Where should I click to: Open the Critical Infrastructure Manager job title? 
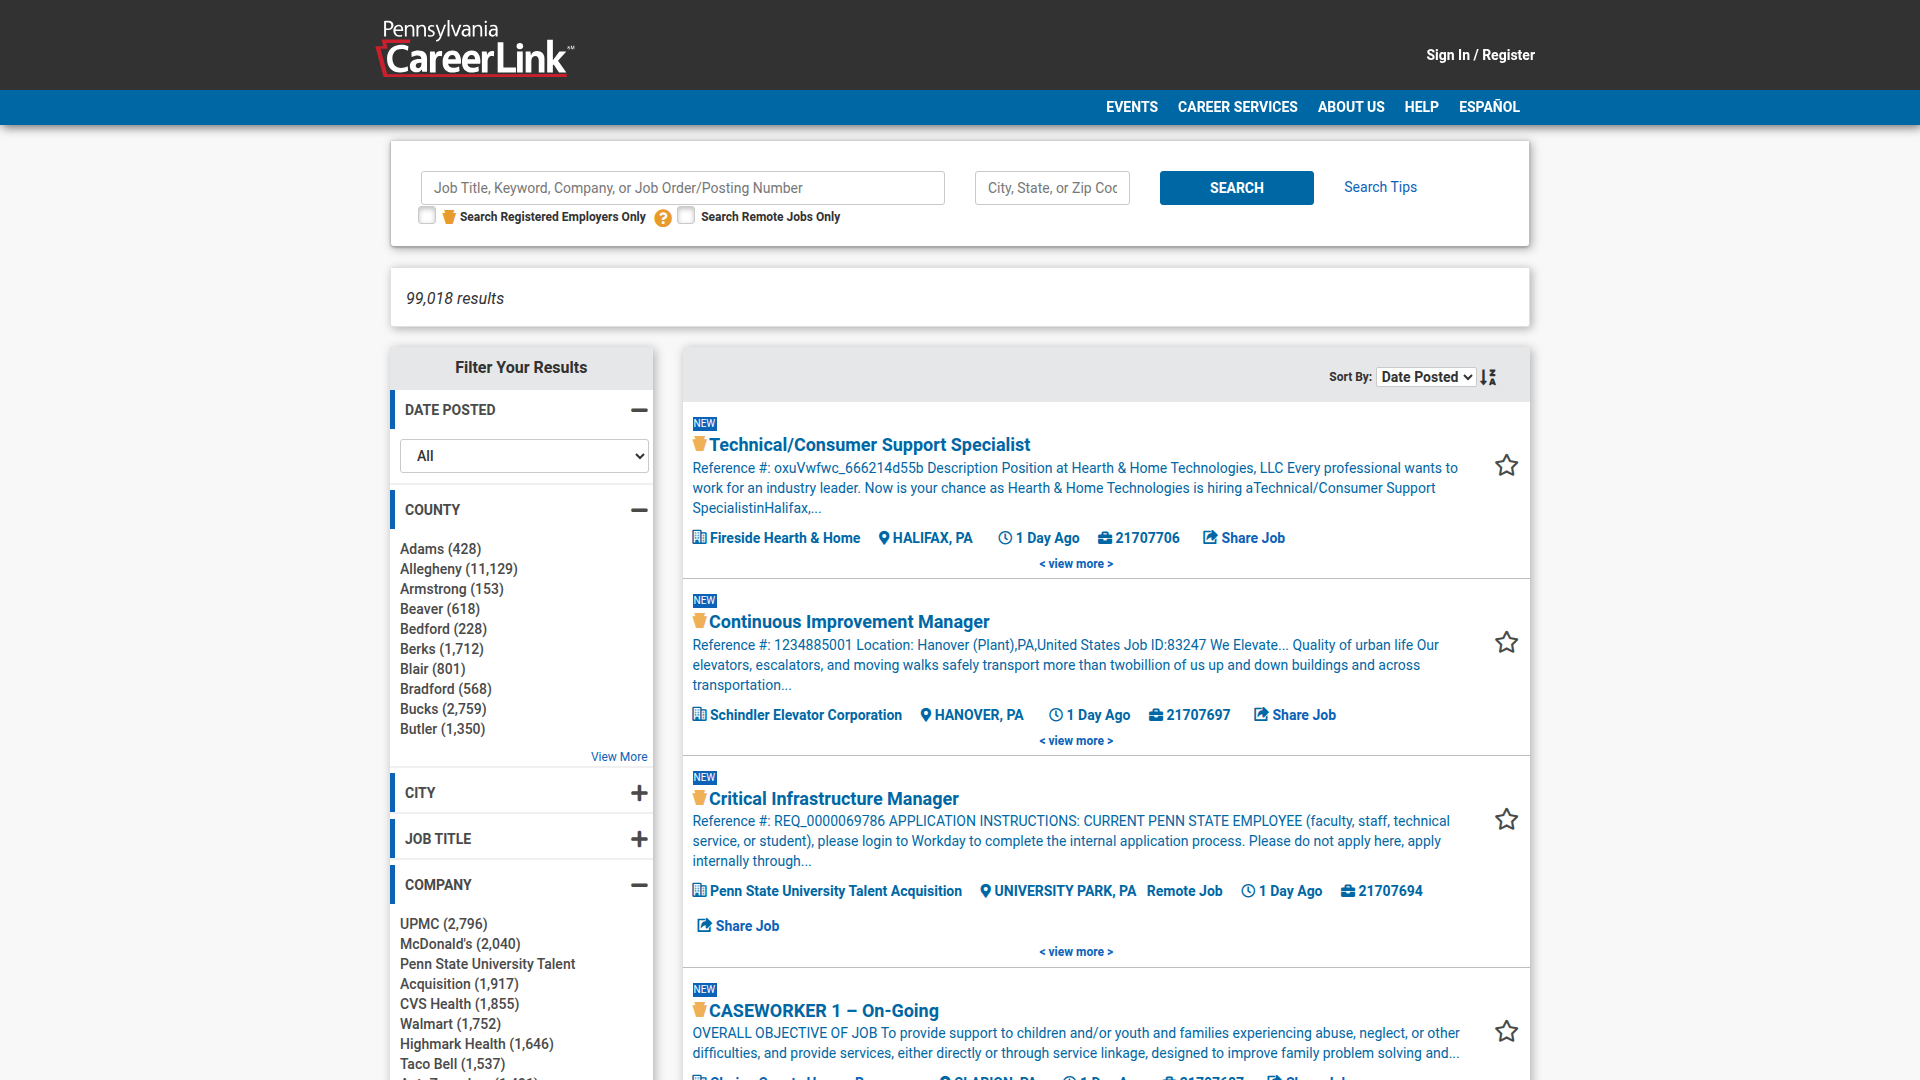(x=833, y=799)
